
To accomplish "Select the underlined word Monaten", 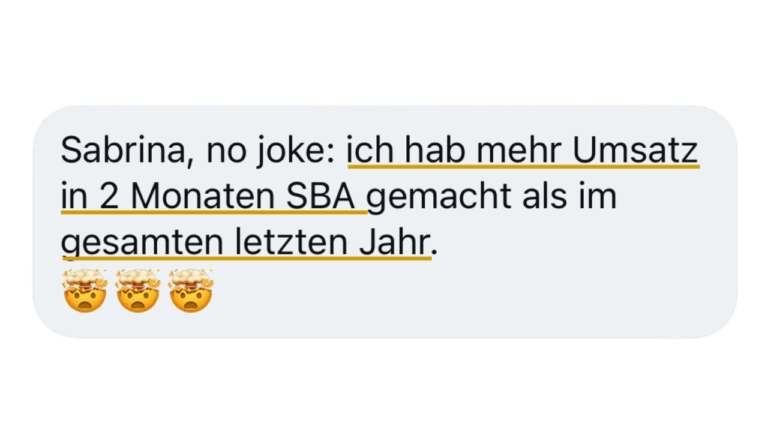I will (203, 196).
